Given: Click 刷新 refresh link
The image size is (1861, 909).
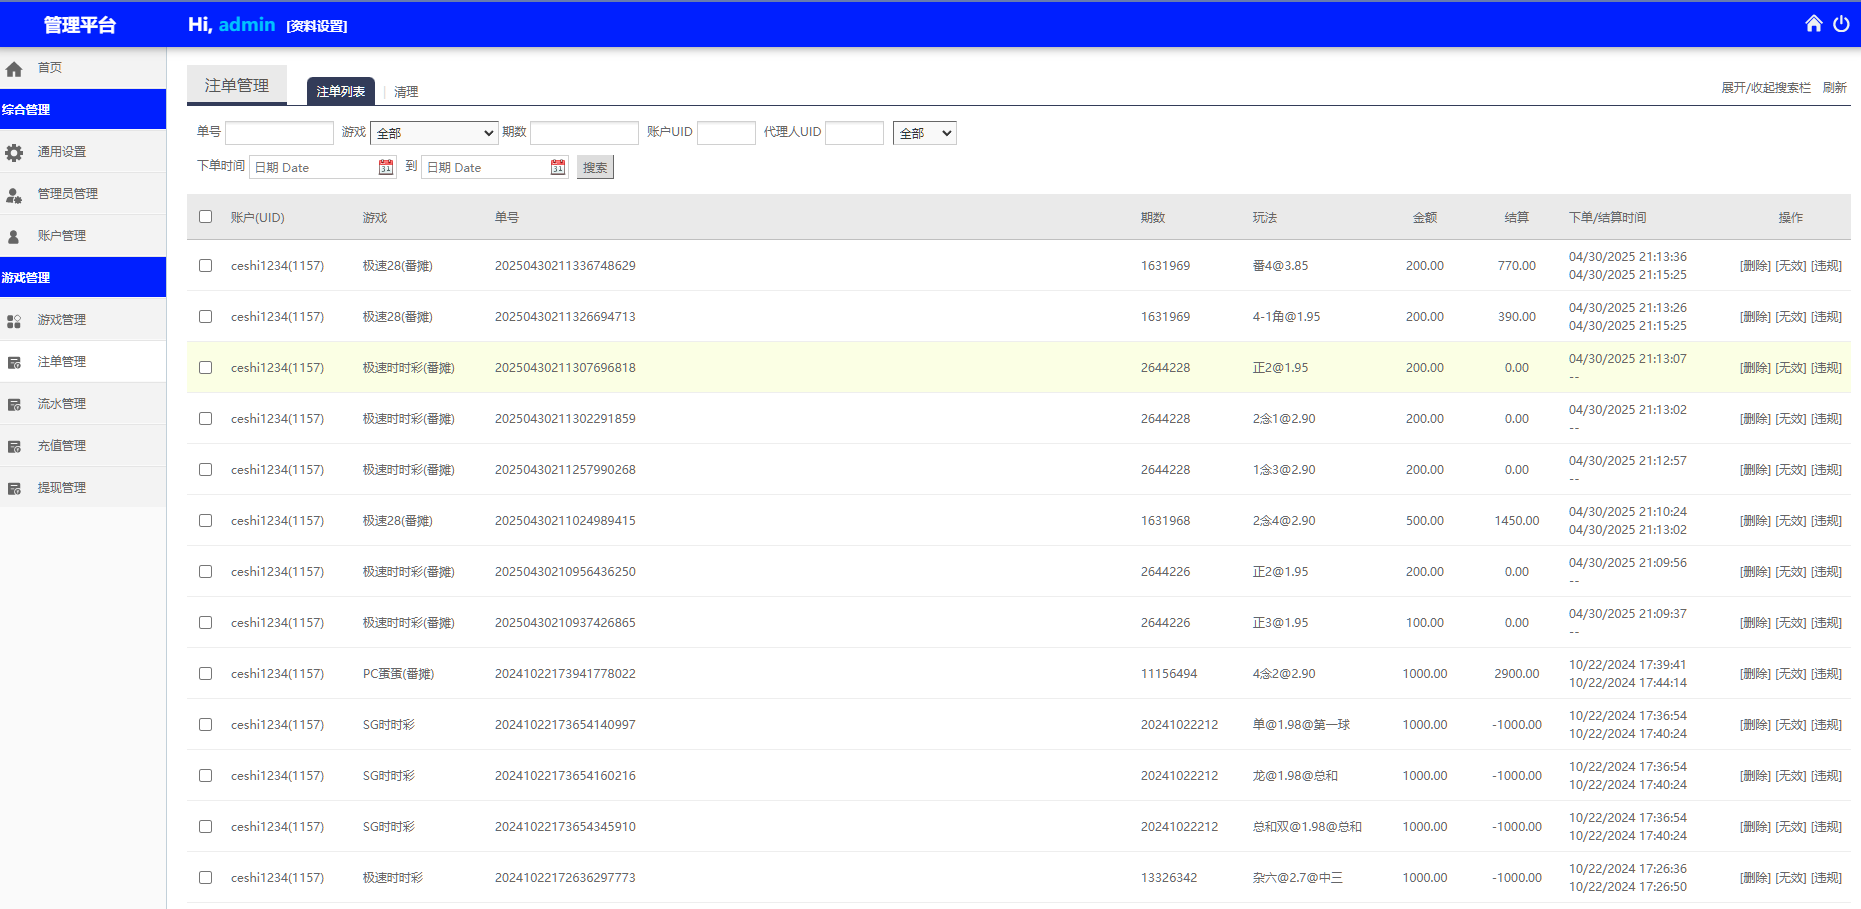Looking at the screenshot, I should tap(1834, 88).
